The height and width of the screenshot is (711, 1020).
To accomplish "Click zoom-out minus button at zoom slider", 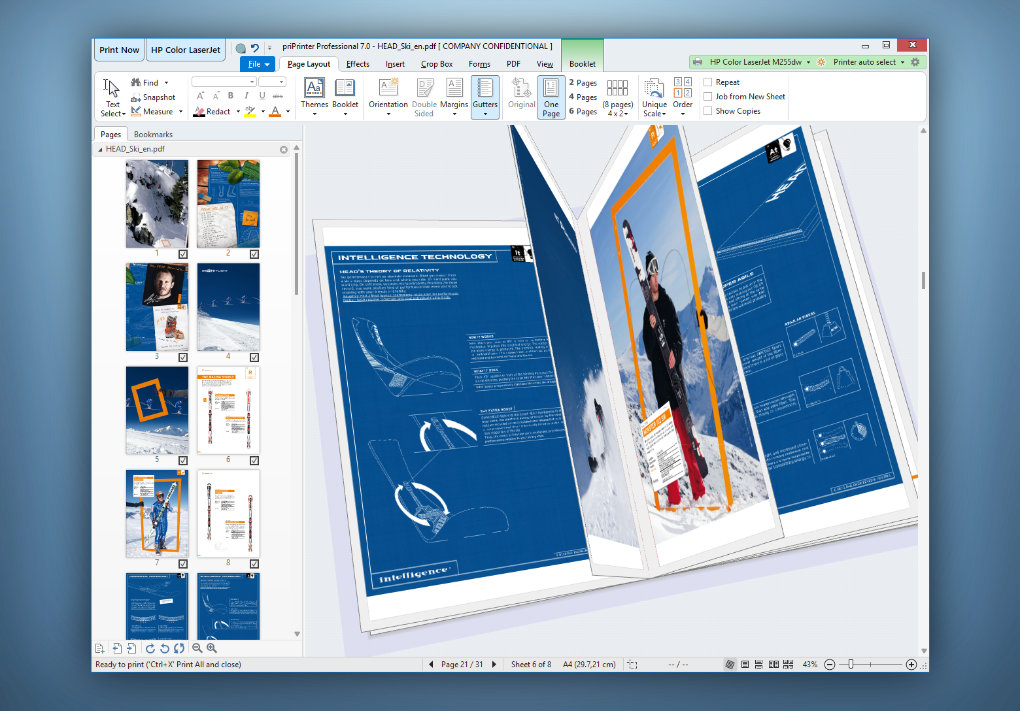I will point(829,664).
